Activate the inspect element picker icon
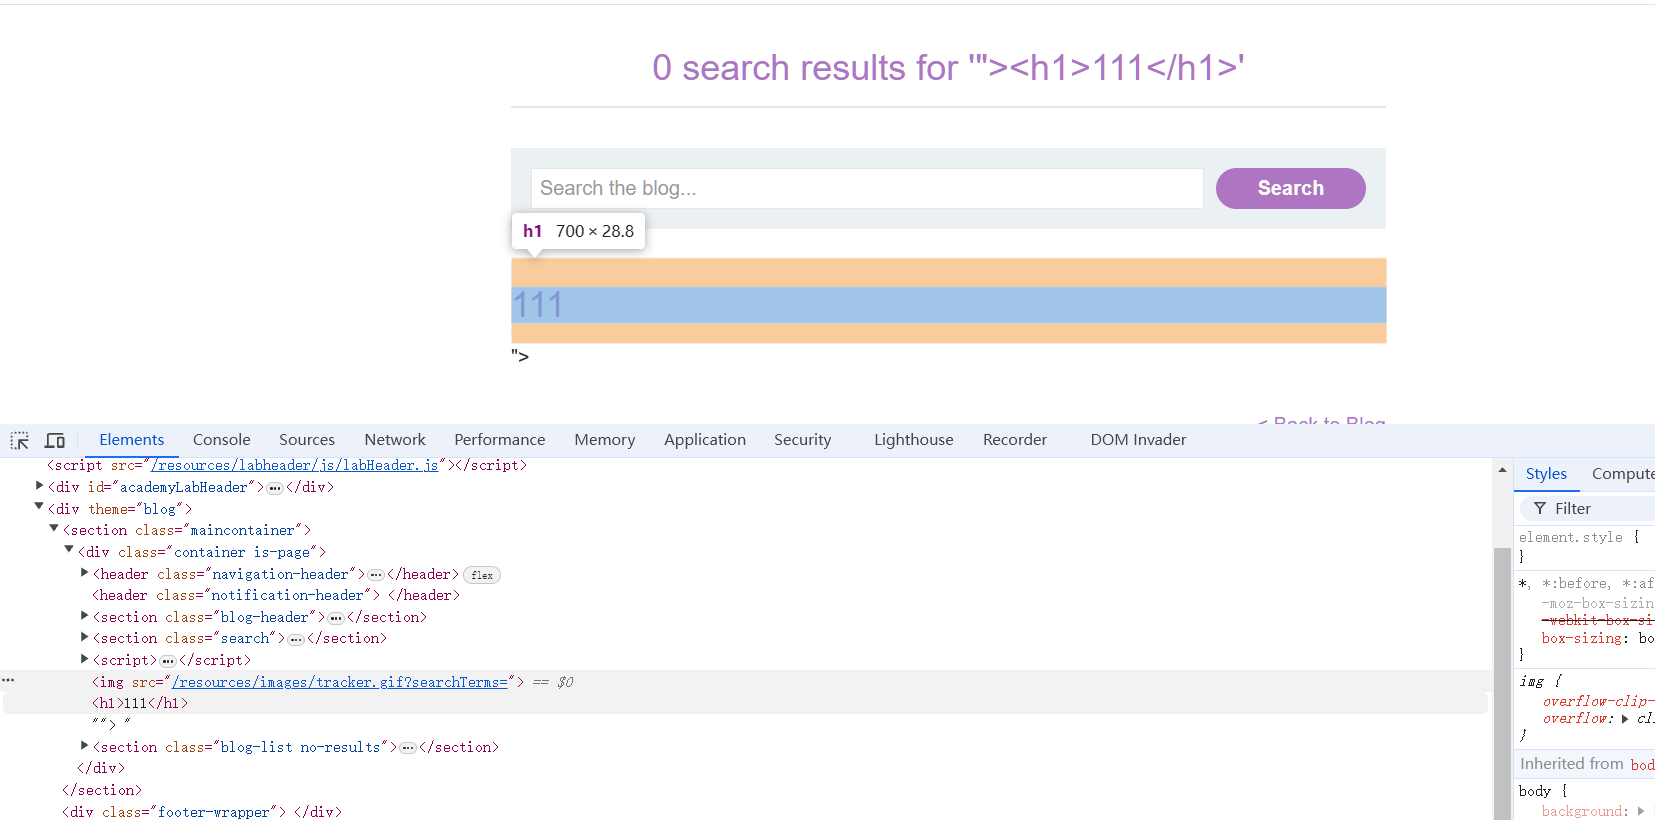This screenshot has height=820, width=1655. click(20, 441)
